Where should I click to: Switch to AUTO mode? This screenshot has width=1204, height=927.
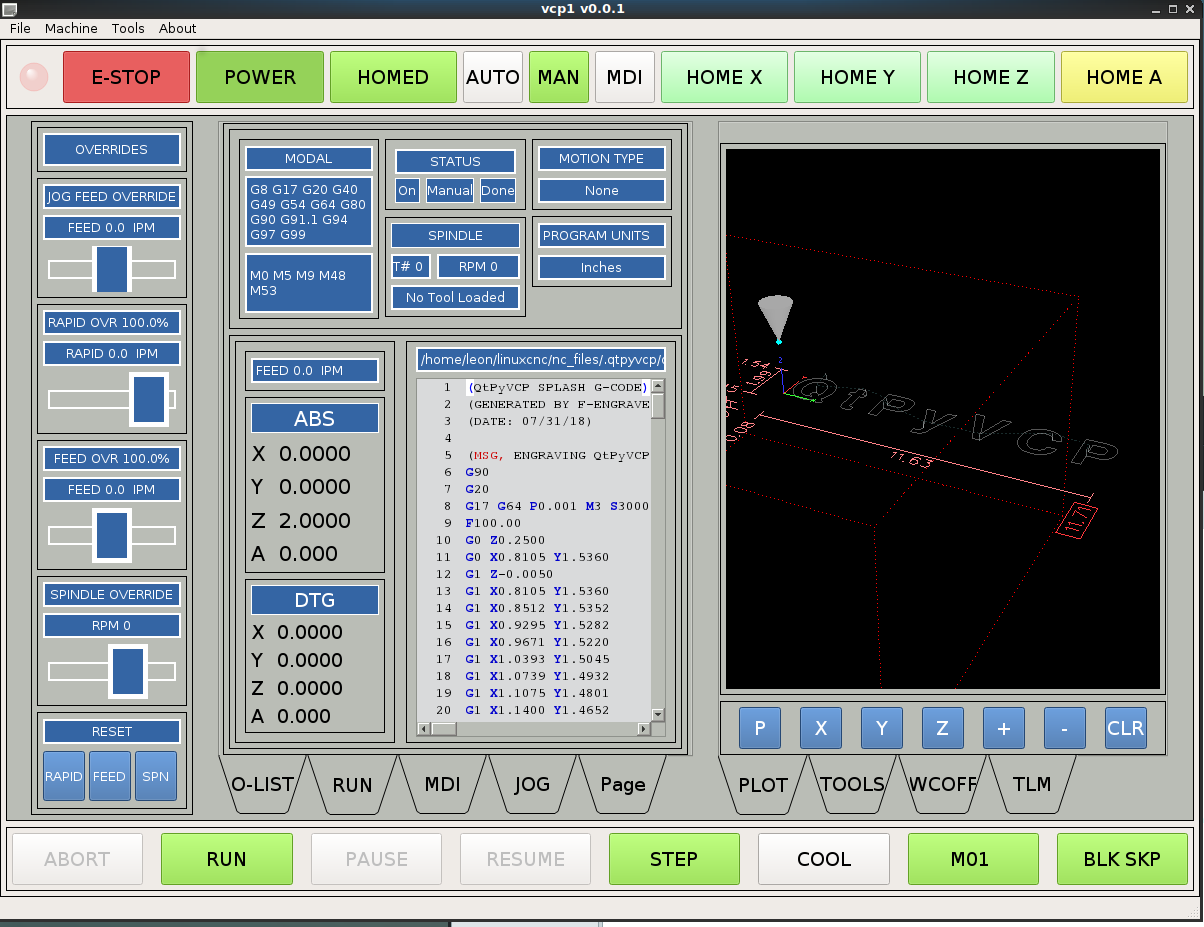point(493,77)
